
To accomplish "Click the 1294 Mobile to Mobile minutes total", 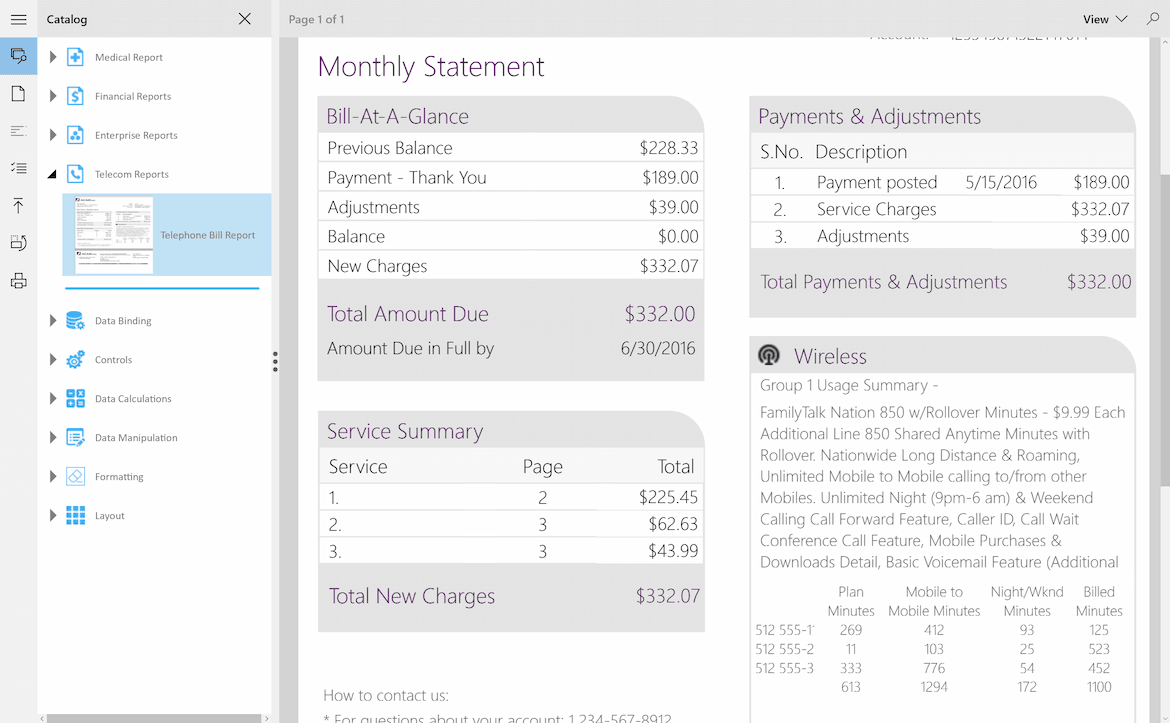I will 933,686.
